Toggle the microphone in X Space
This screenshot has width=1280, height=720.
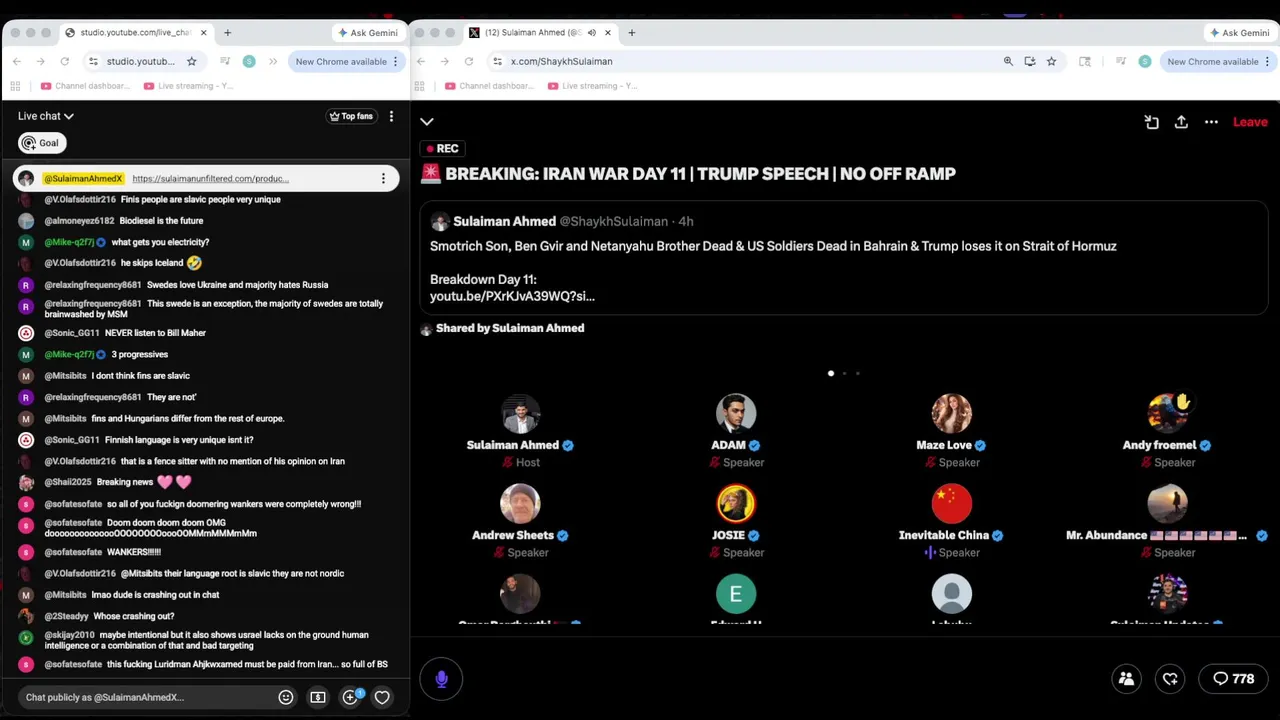coord(441,679)
